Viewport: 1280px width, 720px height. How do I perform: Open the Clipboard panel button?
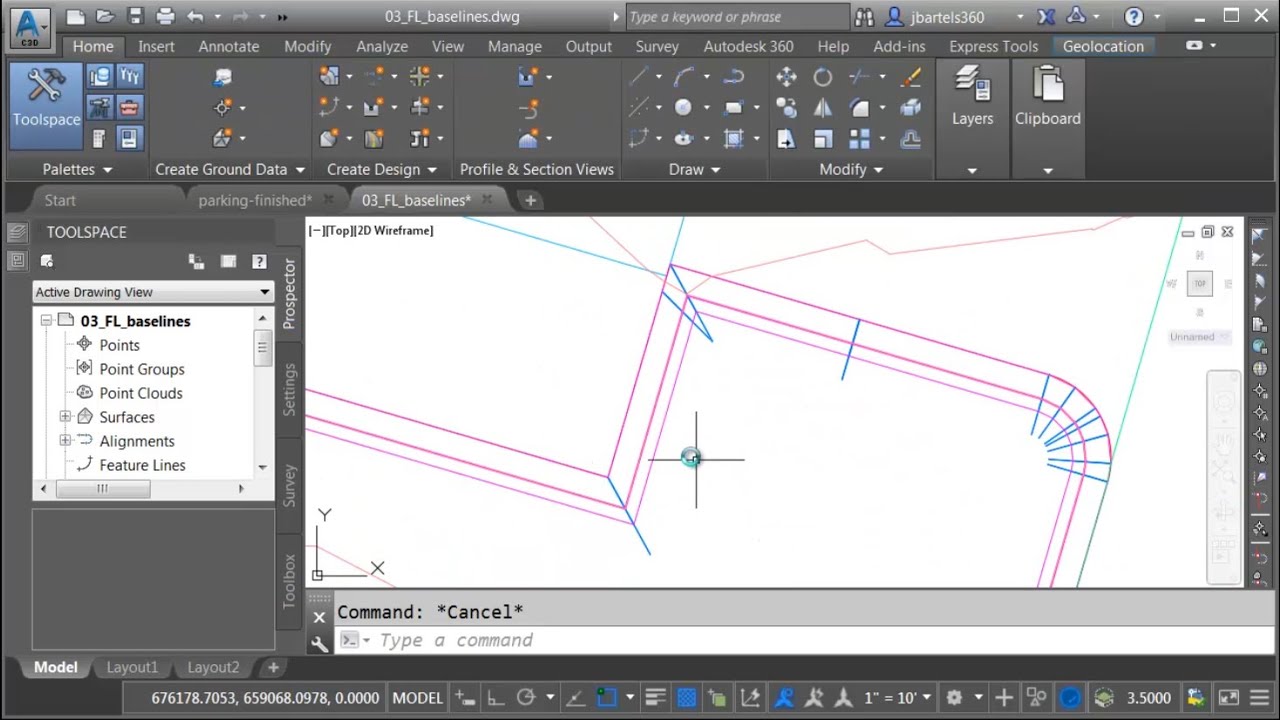pos(1047,100)
